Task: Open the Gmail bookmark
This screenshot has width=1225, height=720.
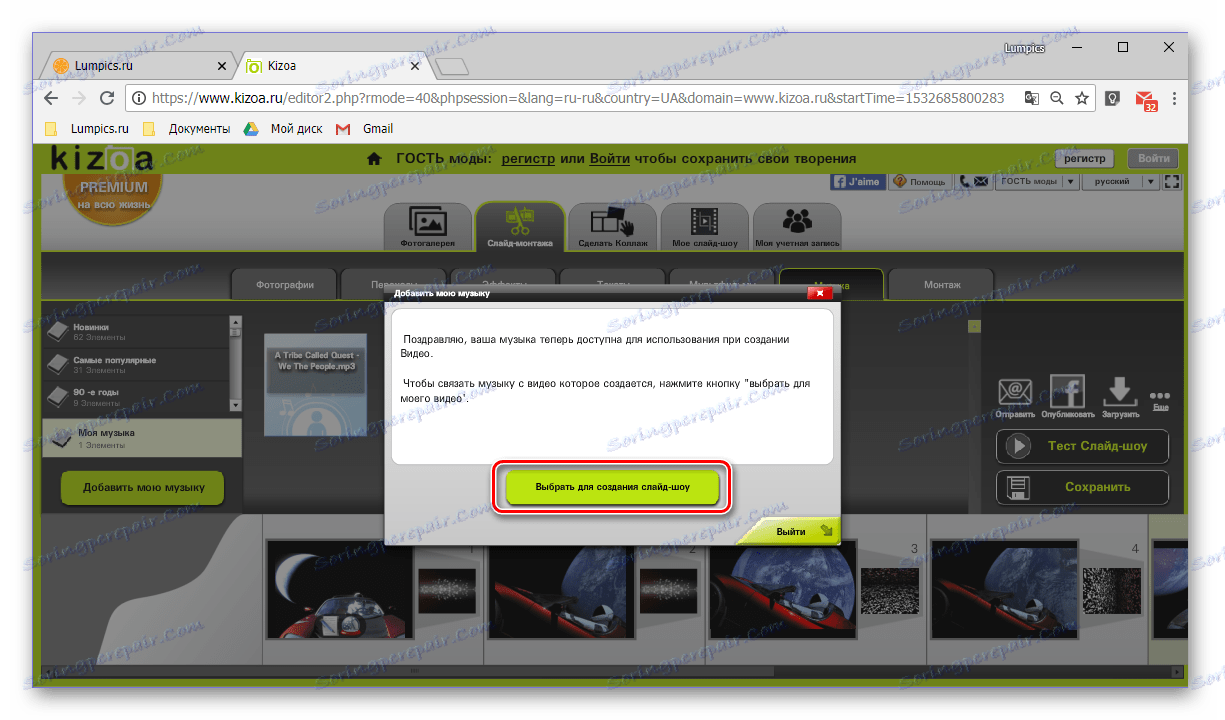Action: pos(365,129)
